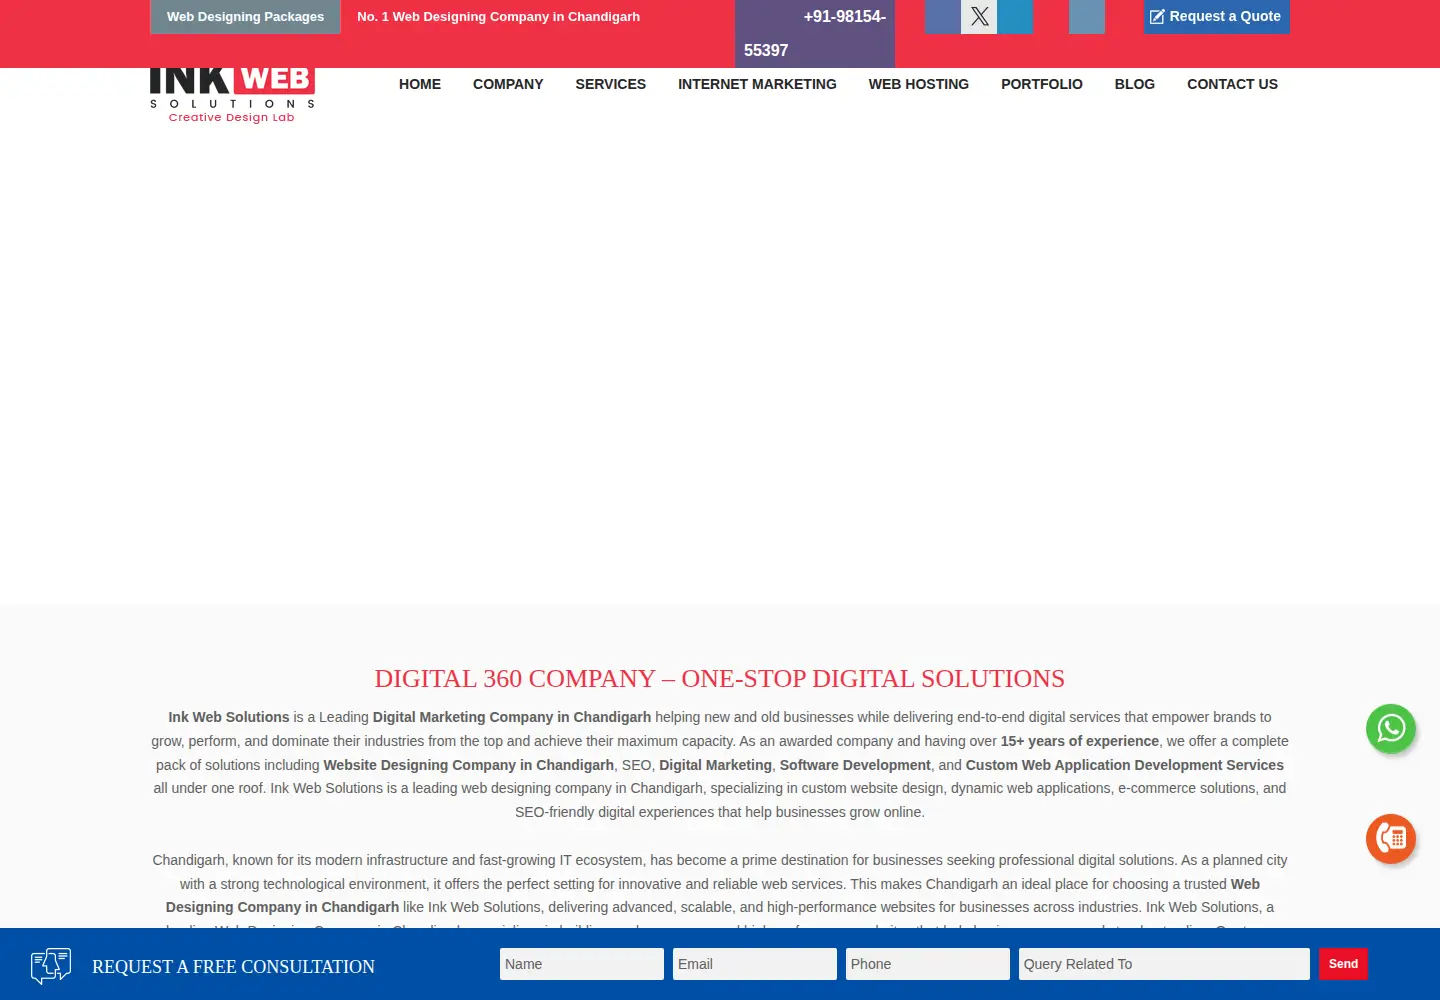This screenshot has width=1440, height=1000.
Task: Open the COMPANY menu
Action: 508,84
